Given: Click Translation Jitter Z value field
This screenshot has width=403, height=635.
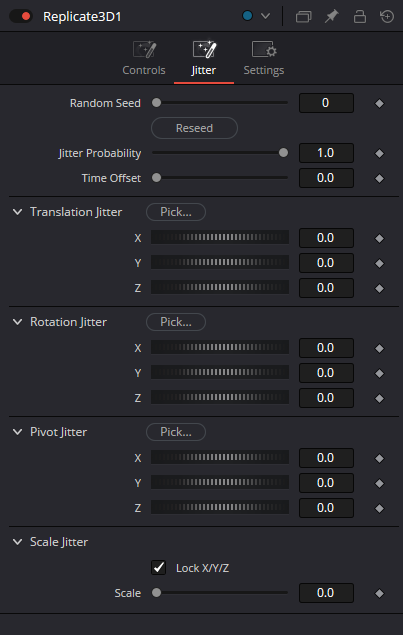Looking at the screenshot, I should [x=326, y=288].
